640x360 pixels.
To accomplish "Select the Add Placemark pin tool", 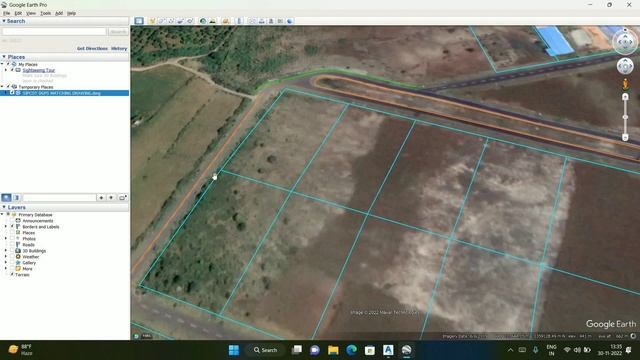I will pos(152,21).
